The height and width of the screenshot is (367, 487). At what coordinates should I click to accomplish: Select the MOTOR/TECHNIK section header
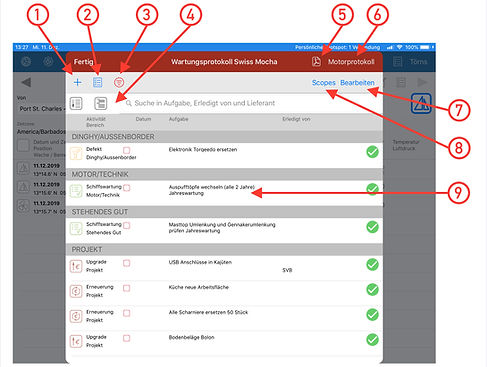224,174
